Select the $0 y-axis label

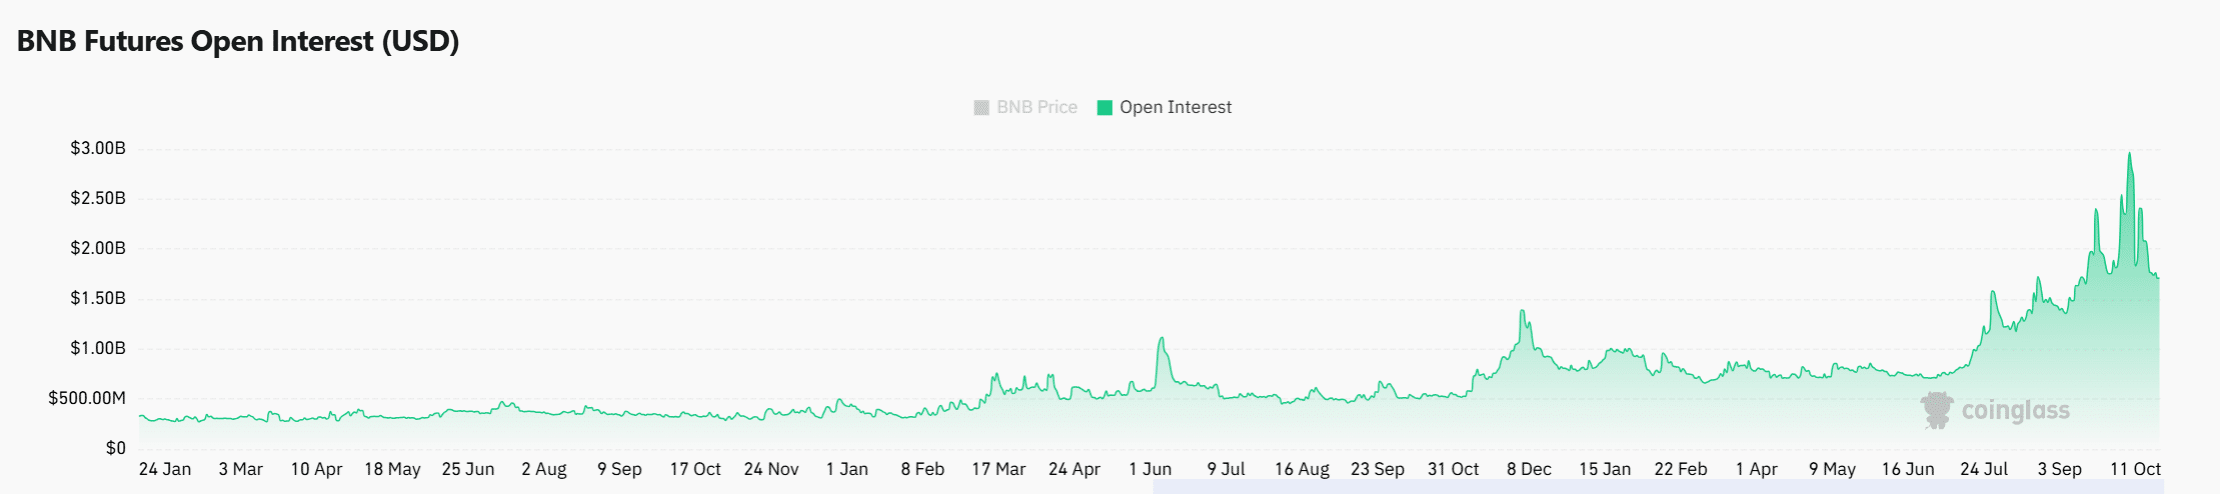coord(116,449)
